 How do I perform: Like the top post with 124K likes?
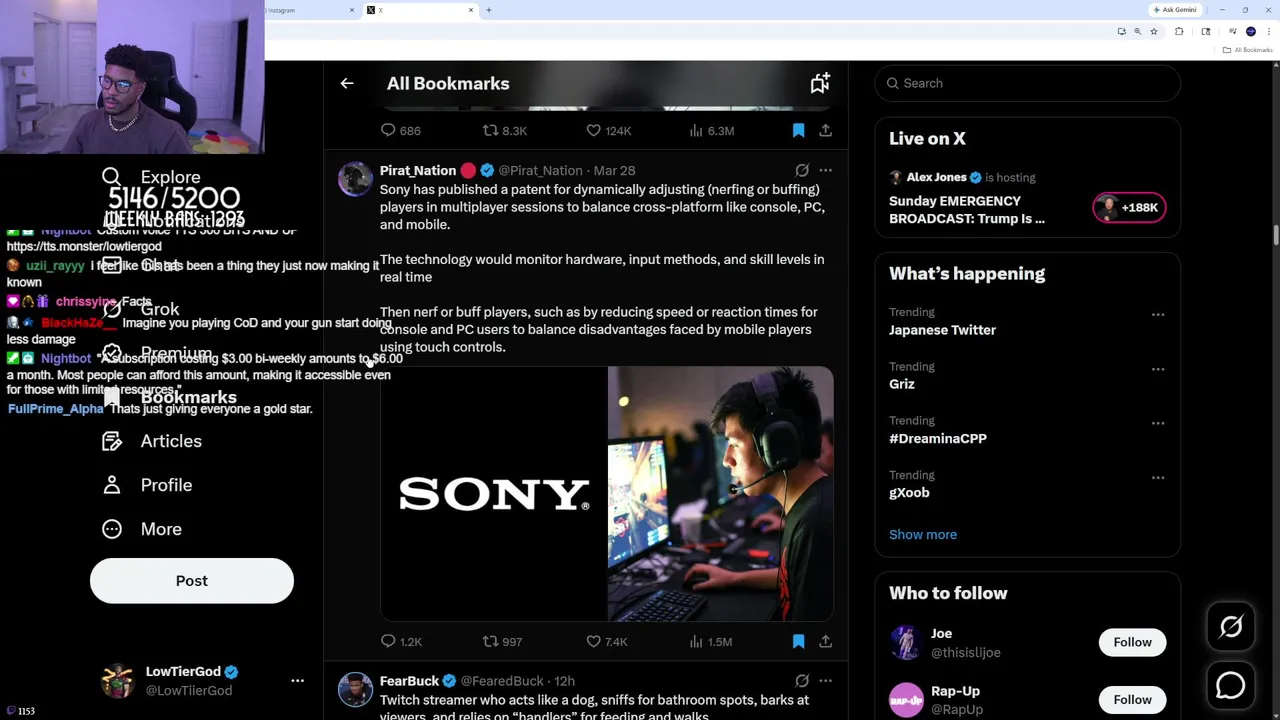click(x=608, y=131)
